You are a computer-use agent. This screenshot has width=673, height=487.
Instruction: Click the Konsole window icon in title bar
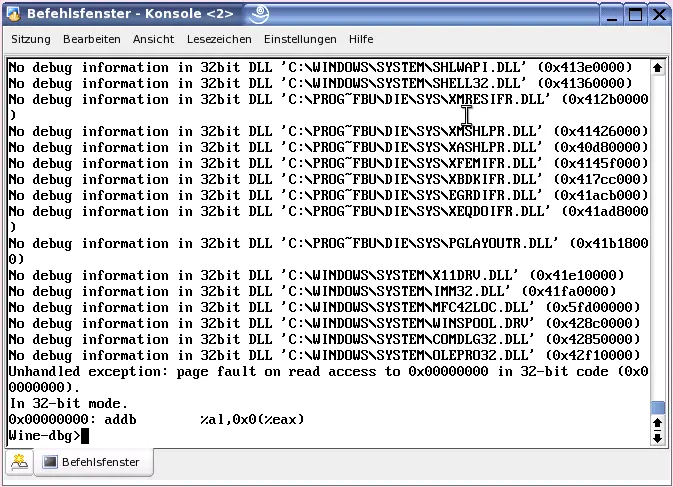(x=14, y=14)
